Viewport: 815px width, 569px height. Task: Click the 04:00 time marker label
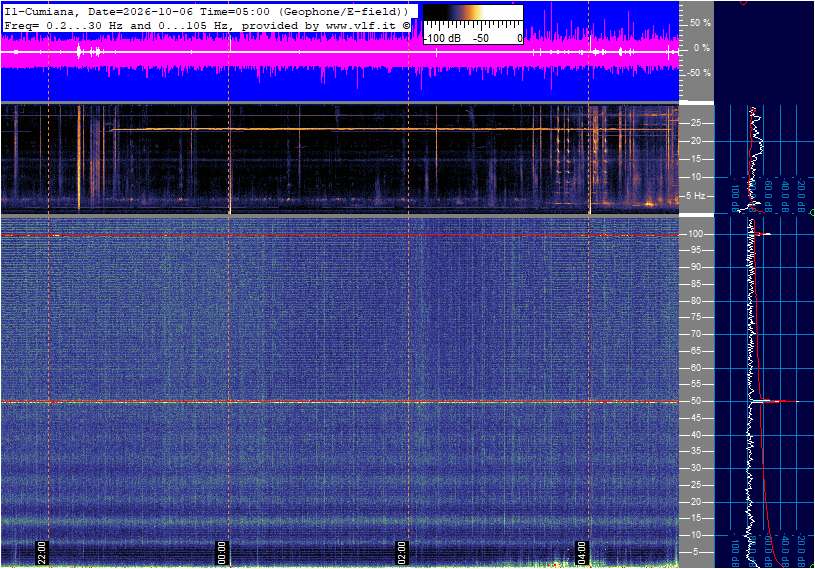click(x=582, y=552)
